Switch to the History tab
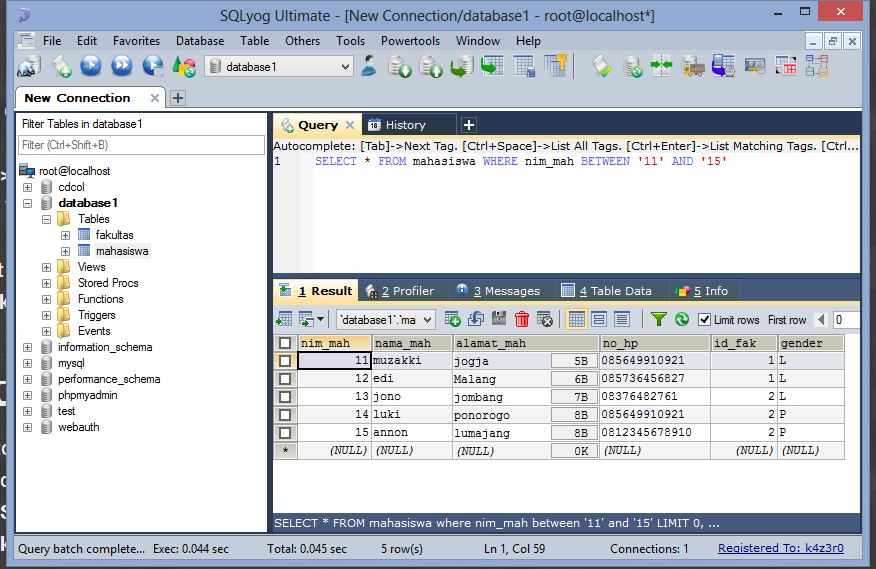 pyautogui.click(x=406, y=125)
